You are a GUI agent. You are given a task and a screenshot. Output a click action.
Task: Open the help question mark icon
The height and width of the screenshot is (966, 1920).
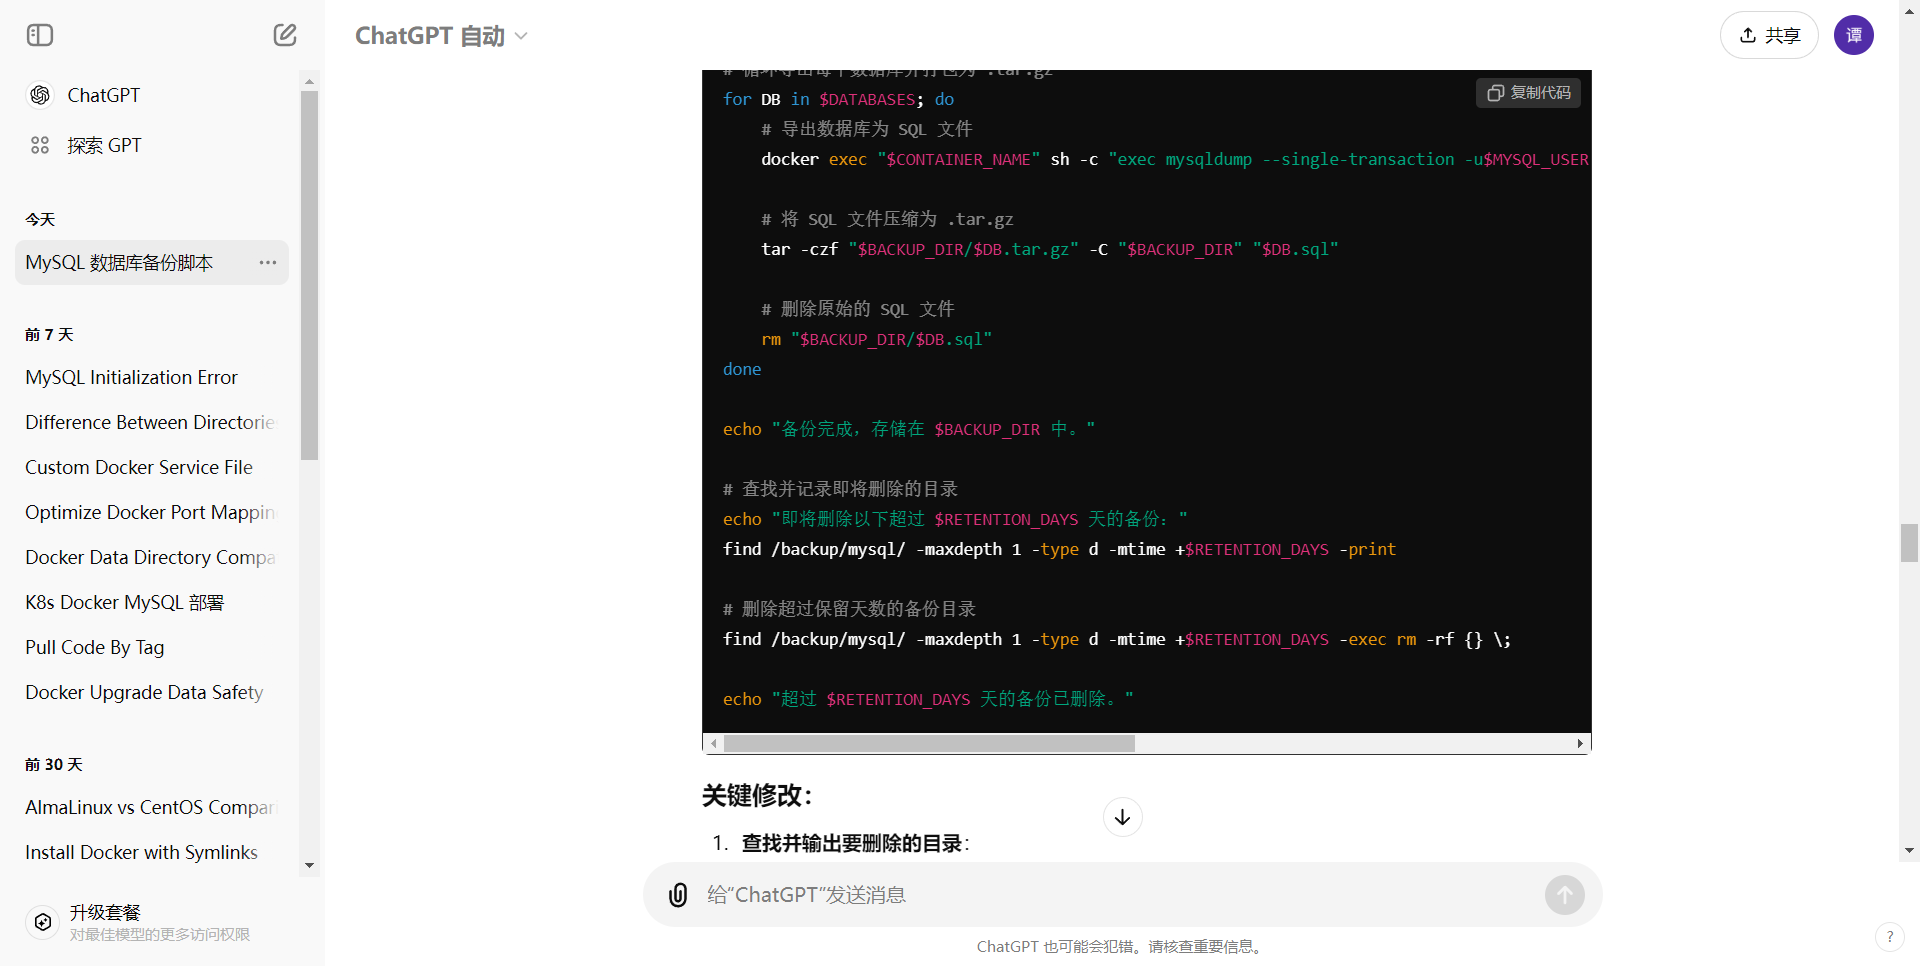1889,937
